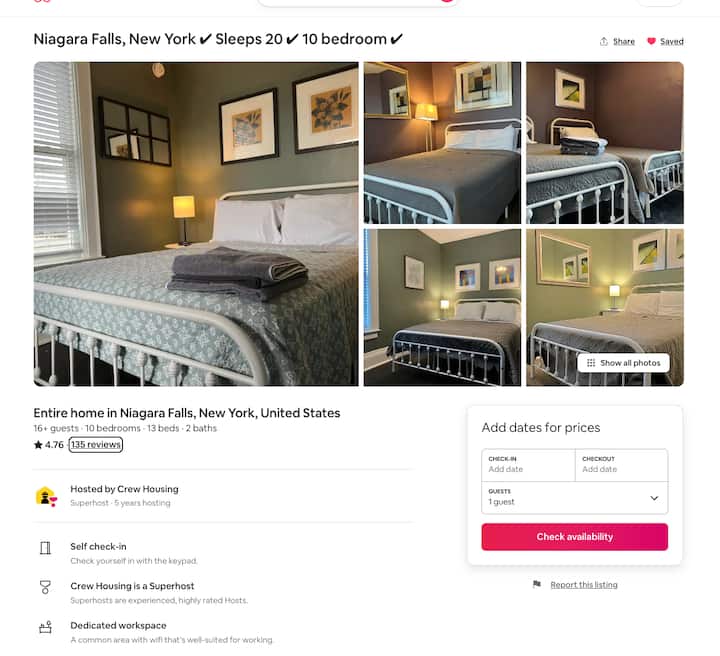
Task: Click the Crew Housing host avatar
Action: 46,496
